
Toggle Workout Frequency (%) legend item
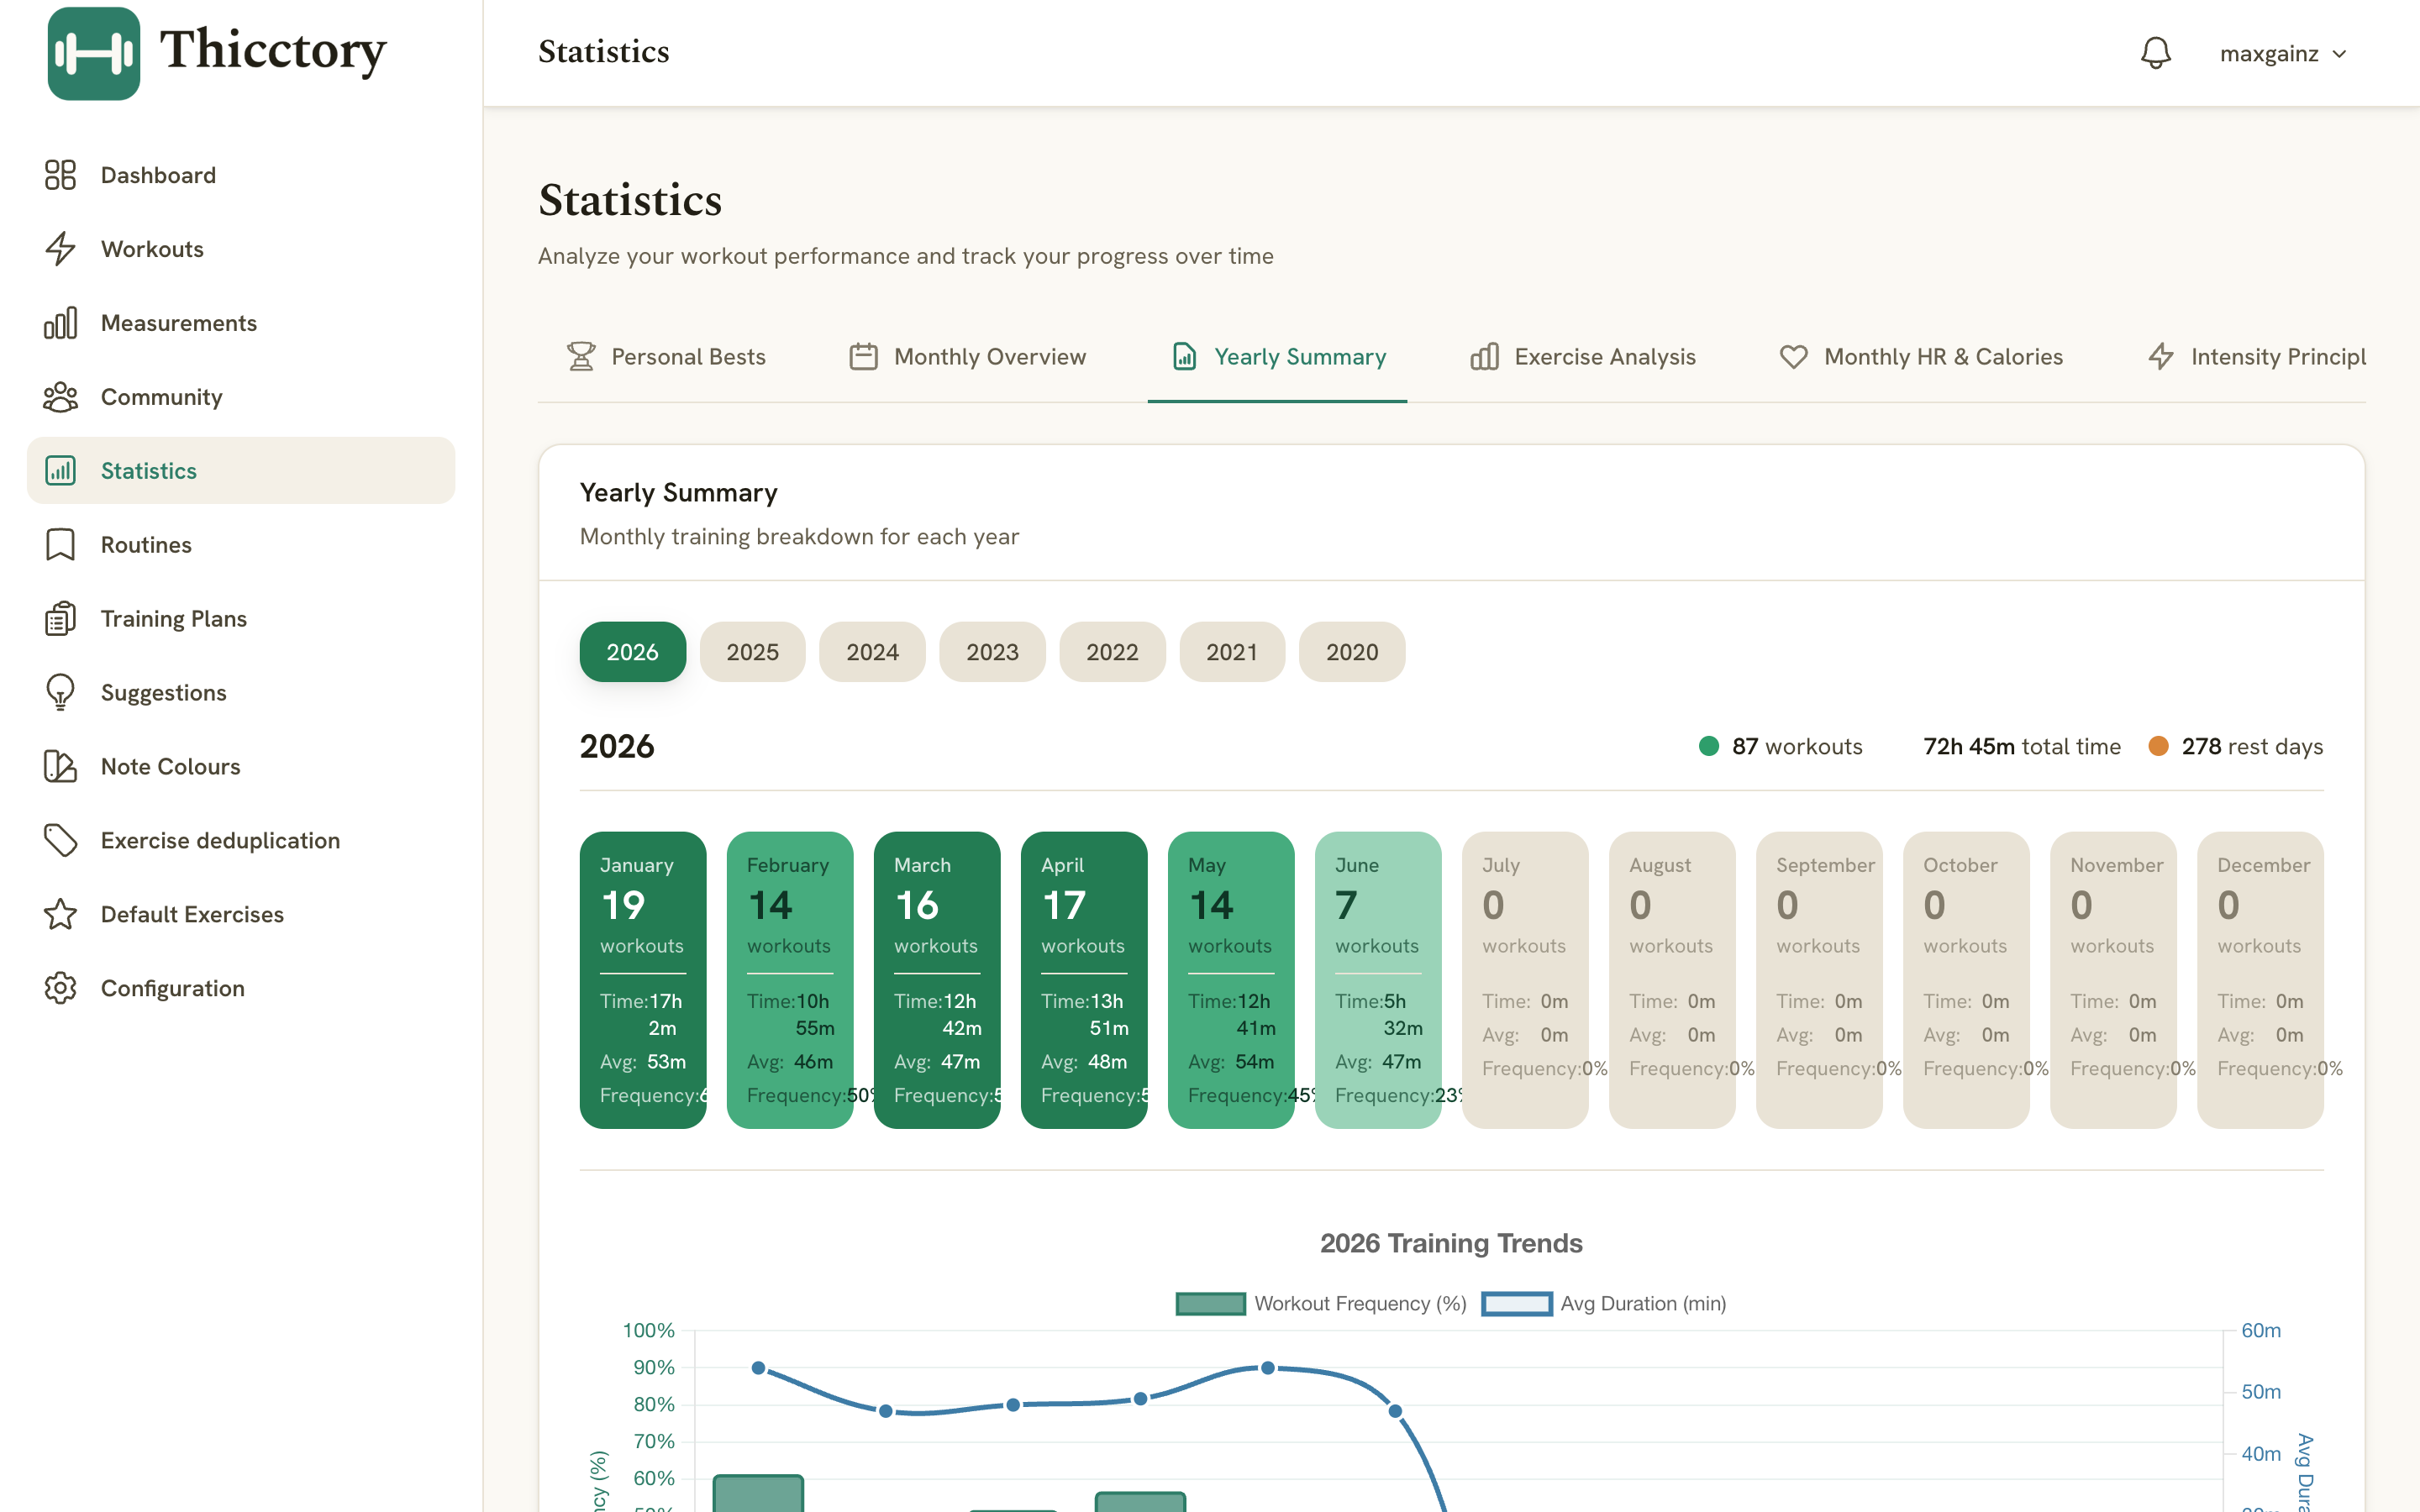[1321, 1304]
